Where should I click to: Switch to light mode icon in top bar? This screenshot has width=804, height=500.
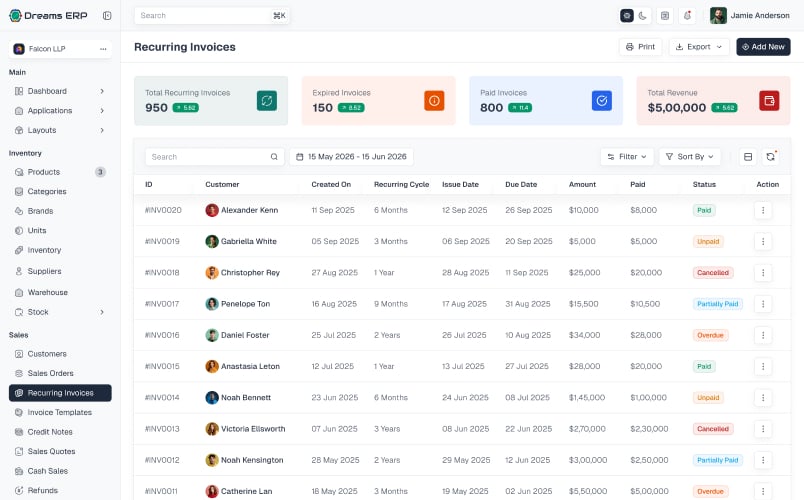click(x=627, y=15)
